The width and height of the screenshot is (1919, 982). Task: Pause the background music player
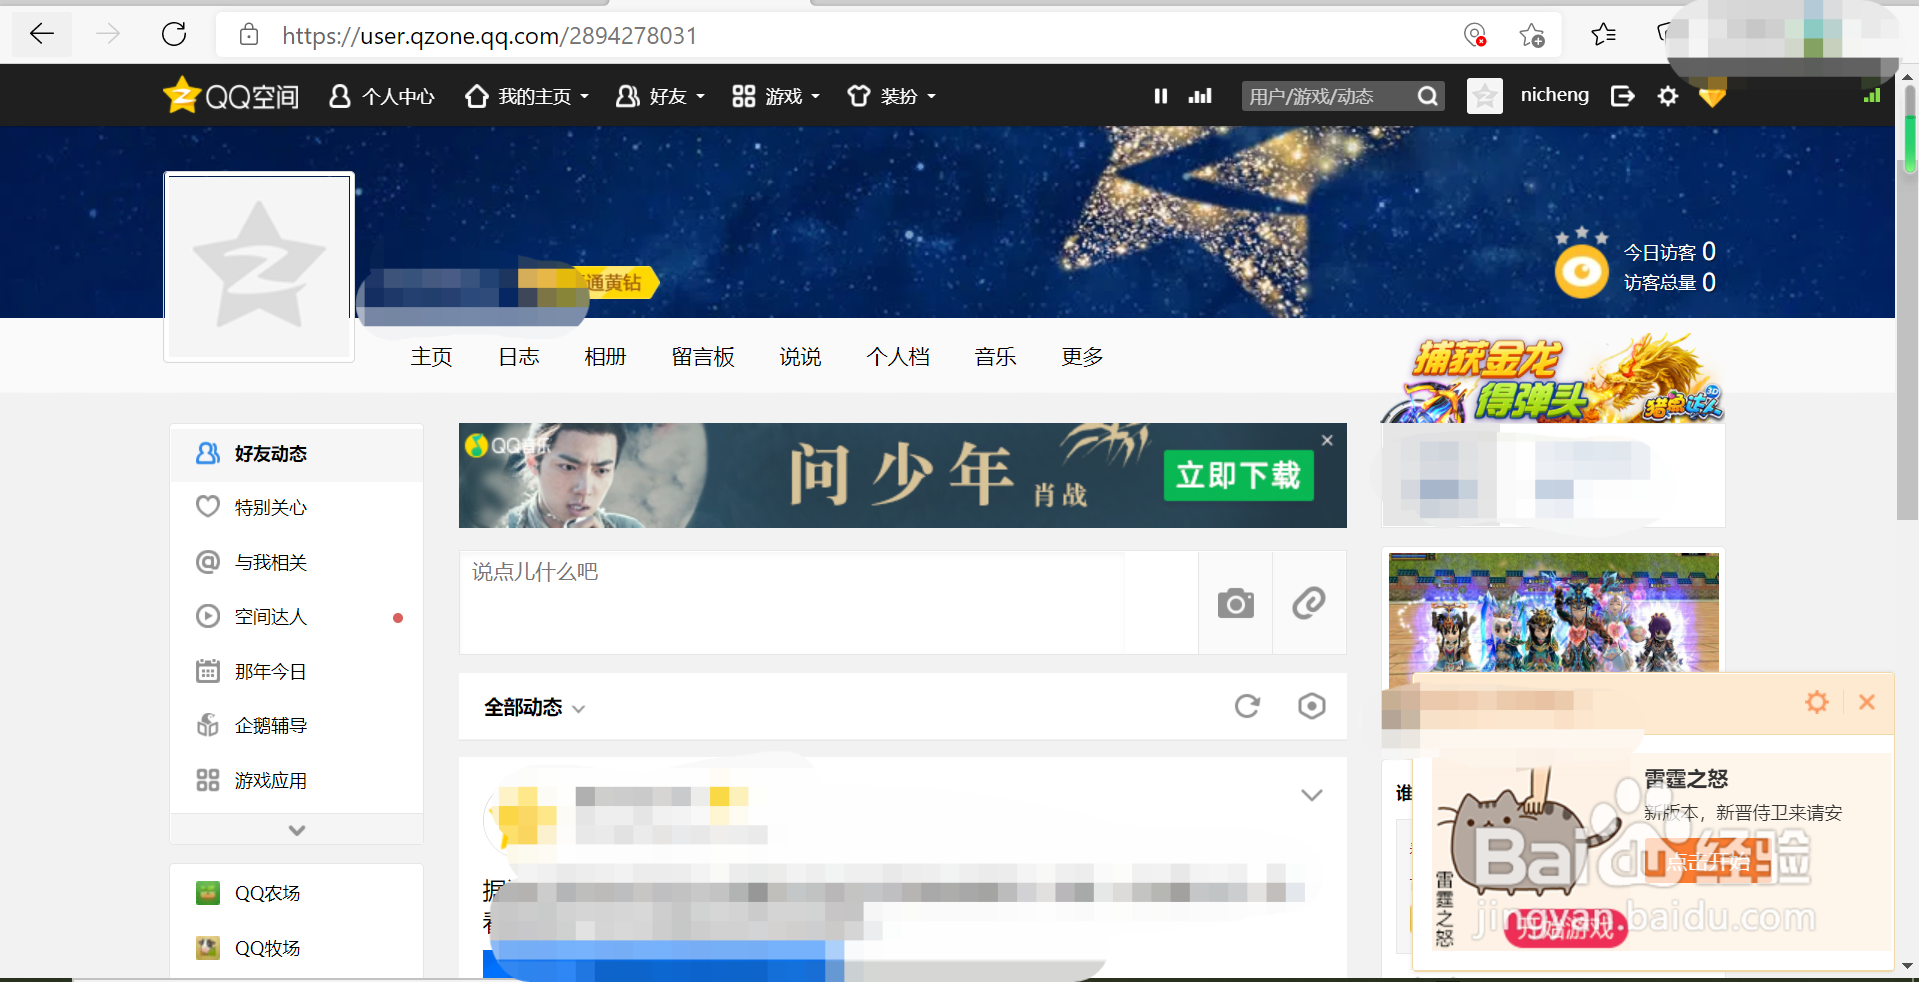[x=1161, y=96]
